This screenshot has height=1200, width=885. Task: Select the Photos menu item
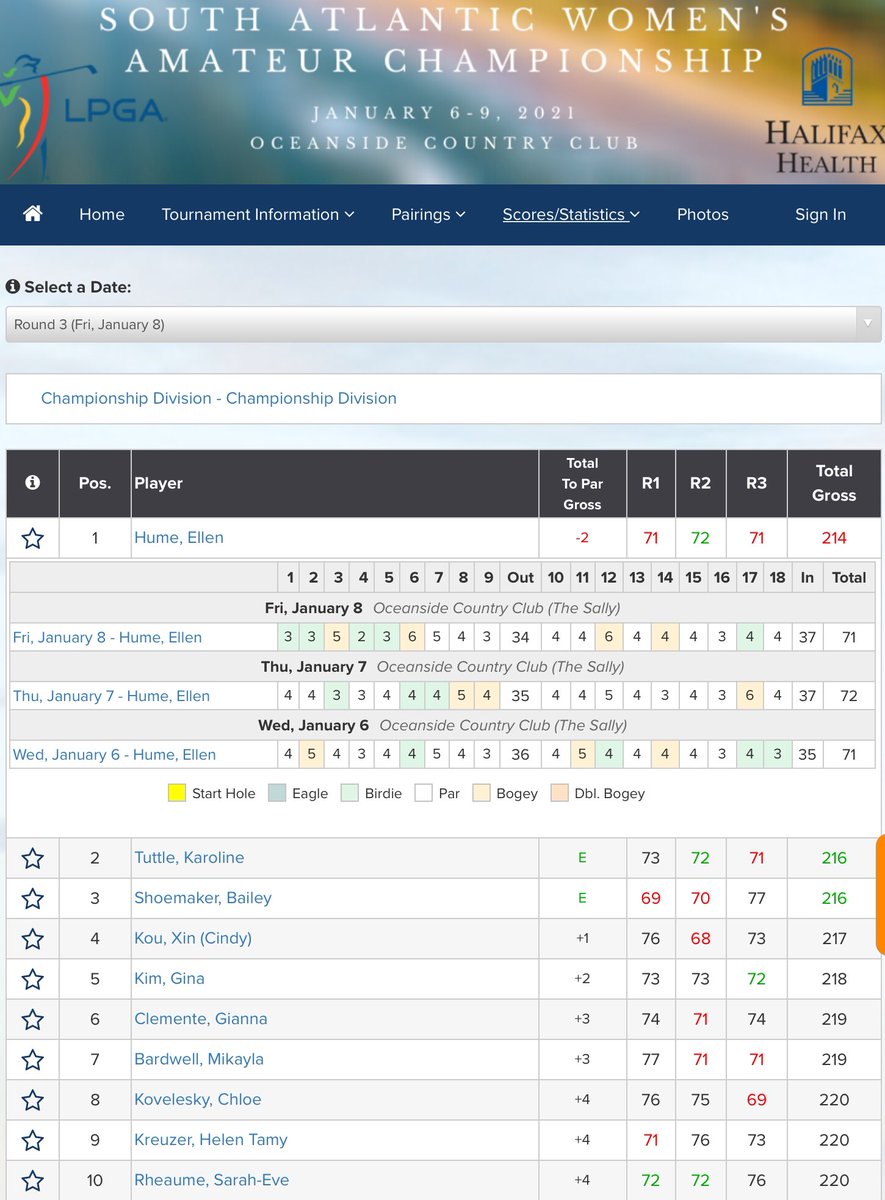click(x=703, y=214)
